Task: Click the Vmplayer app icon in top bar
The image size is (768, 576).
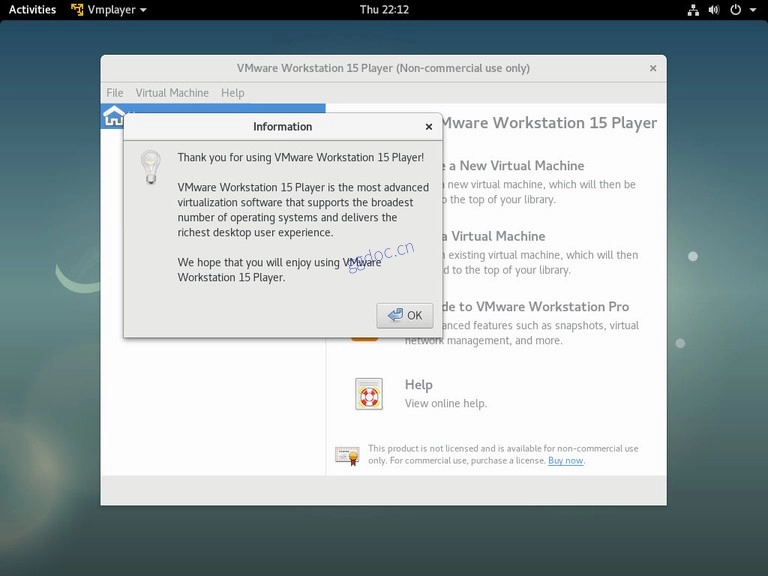Action: [x=77, y=10]
